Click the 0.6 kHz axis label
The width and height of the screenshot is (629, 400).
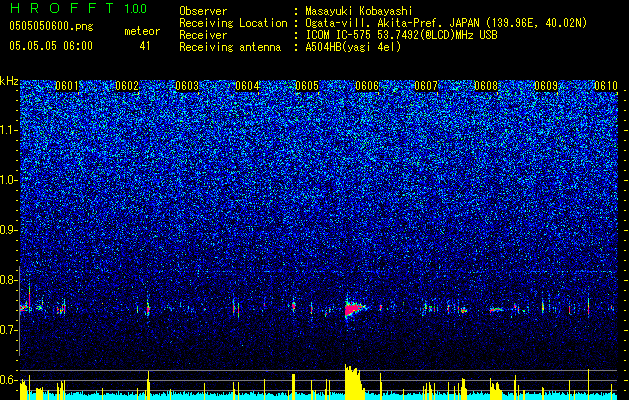pyautogui.click(x=9, y=380)
